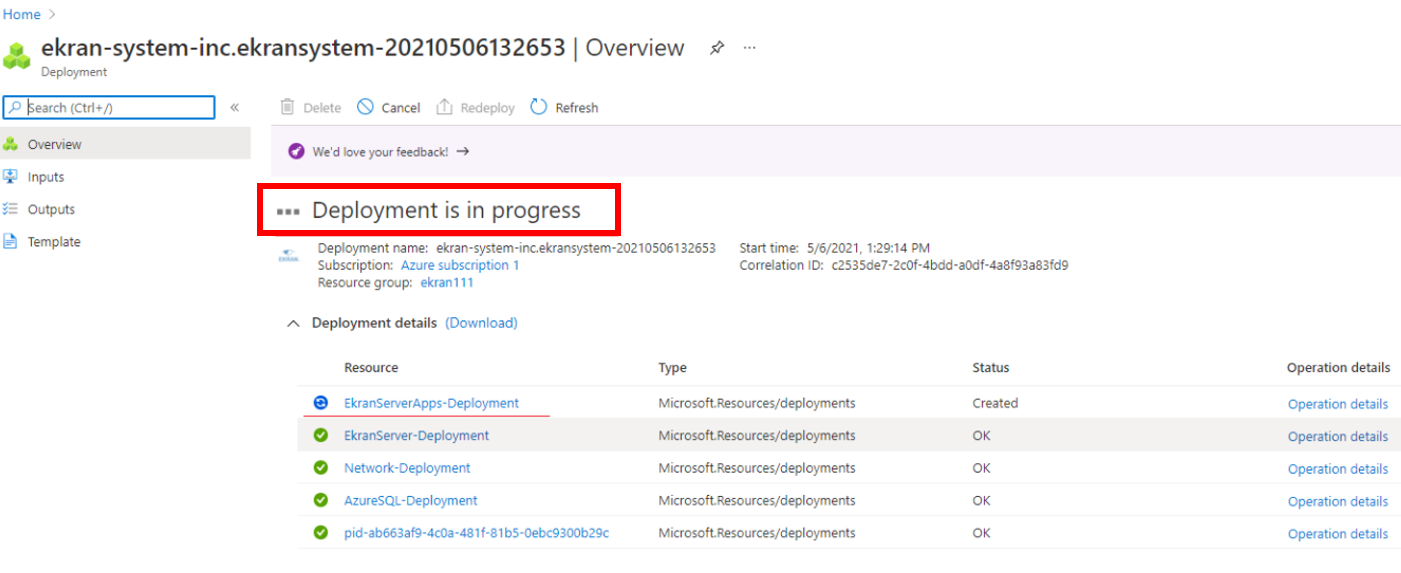The image size is (1401, 573).
Task: Select Inputs in the left menu
Action: point(46,177)
